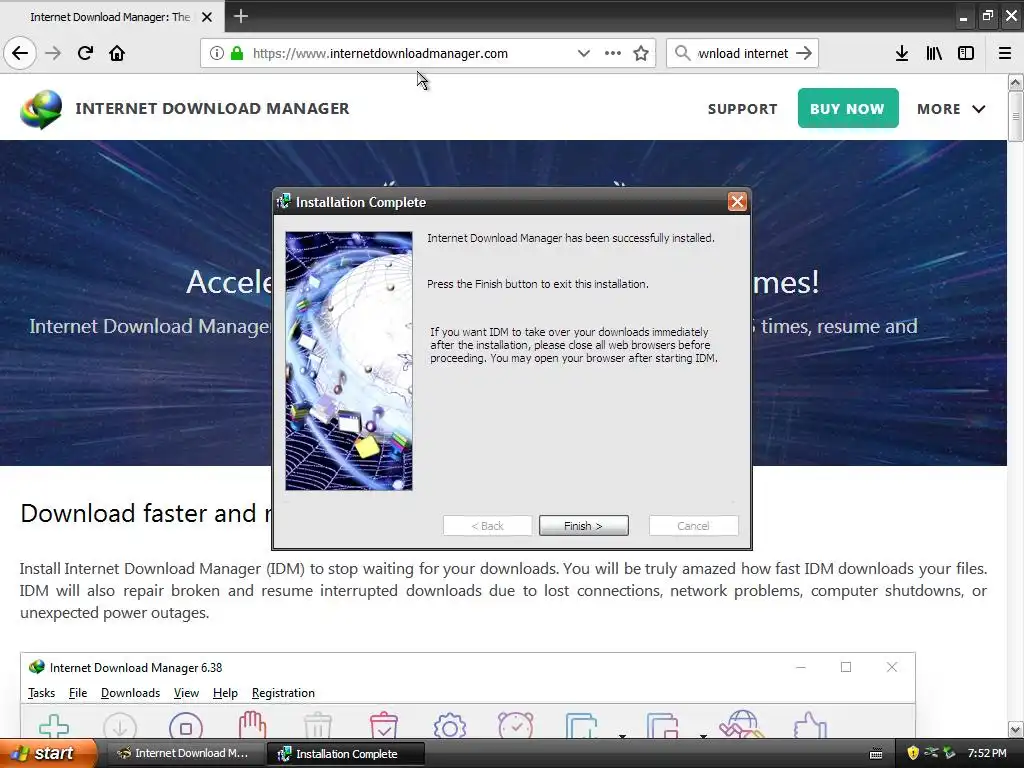Viewport: 1024px width, 768px height.
Task: Open Downloads menu in IDM 6.38 preview
Action: click(x=130, y=693)
